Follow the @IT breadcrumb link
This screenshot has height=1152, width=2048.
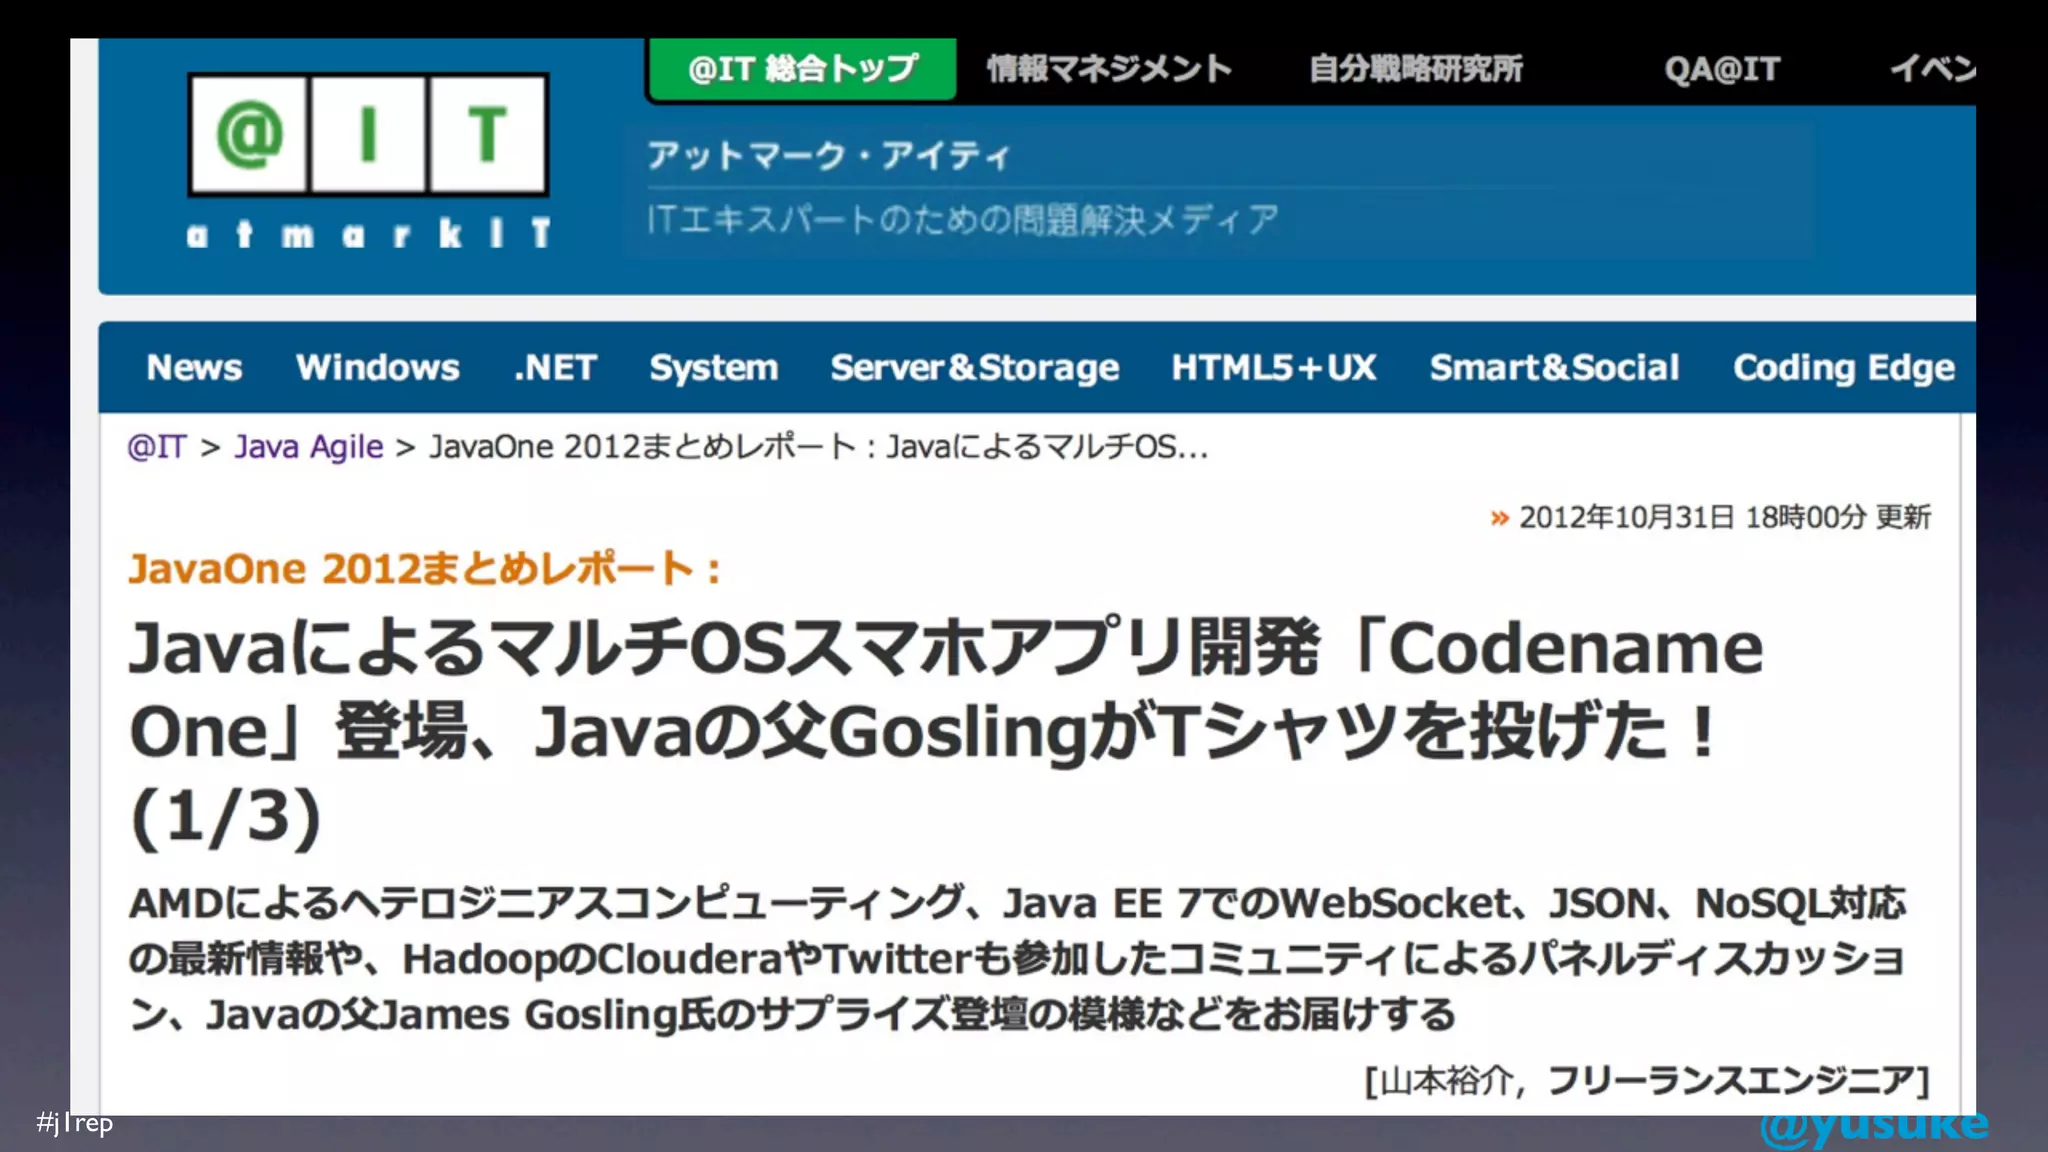tap(157, 447)
